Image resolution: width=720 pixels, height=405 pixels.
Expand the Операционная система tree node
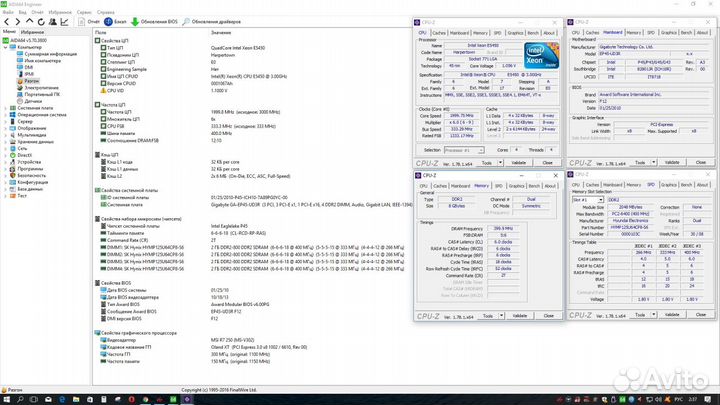[6, 115]
